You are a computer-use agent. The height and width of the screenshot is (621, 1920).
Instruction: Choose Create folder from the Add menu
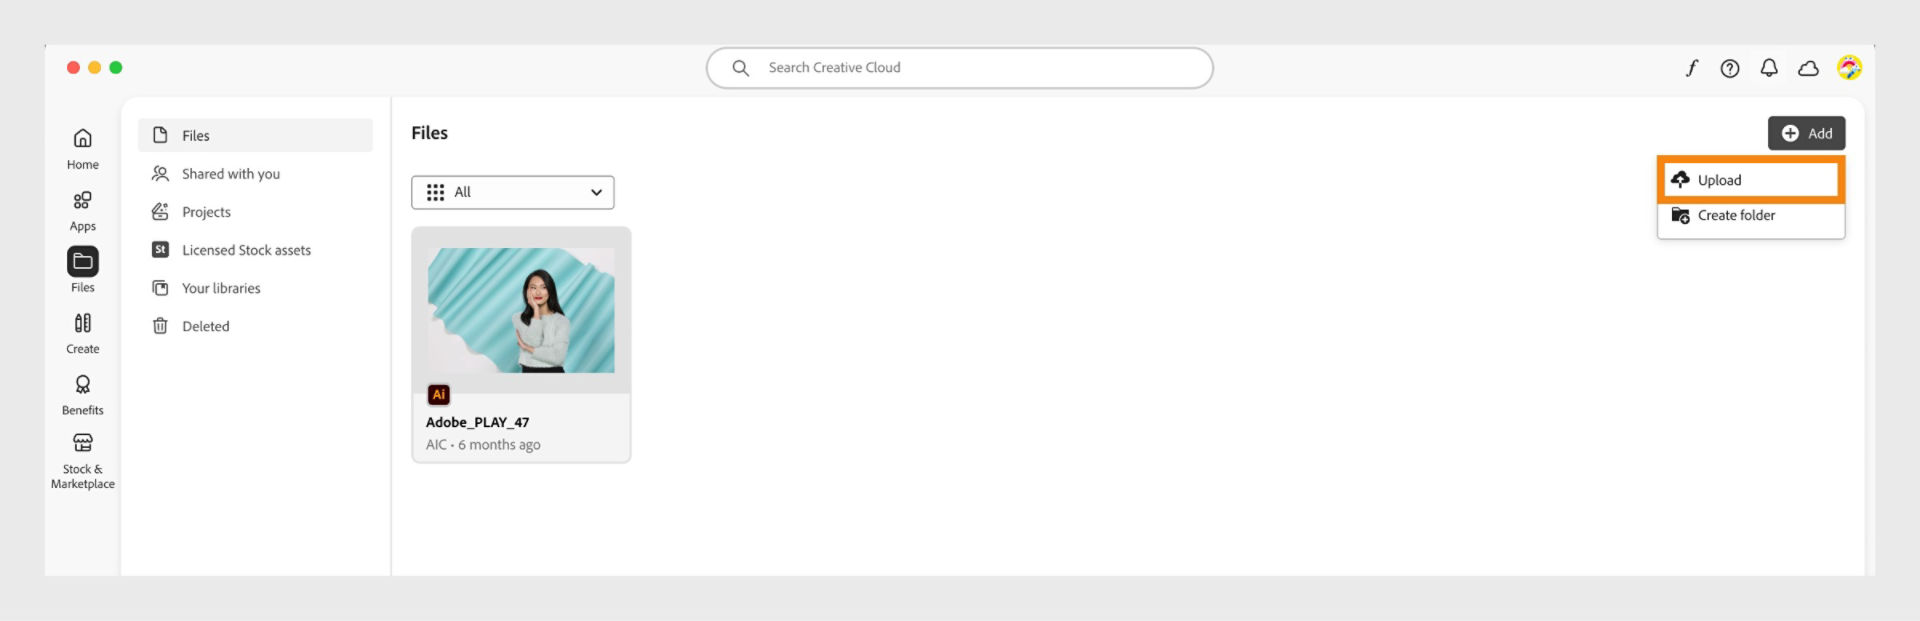click(1751, 215)
